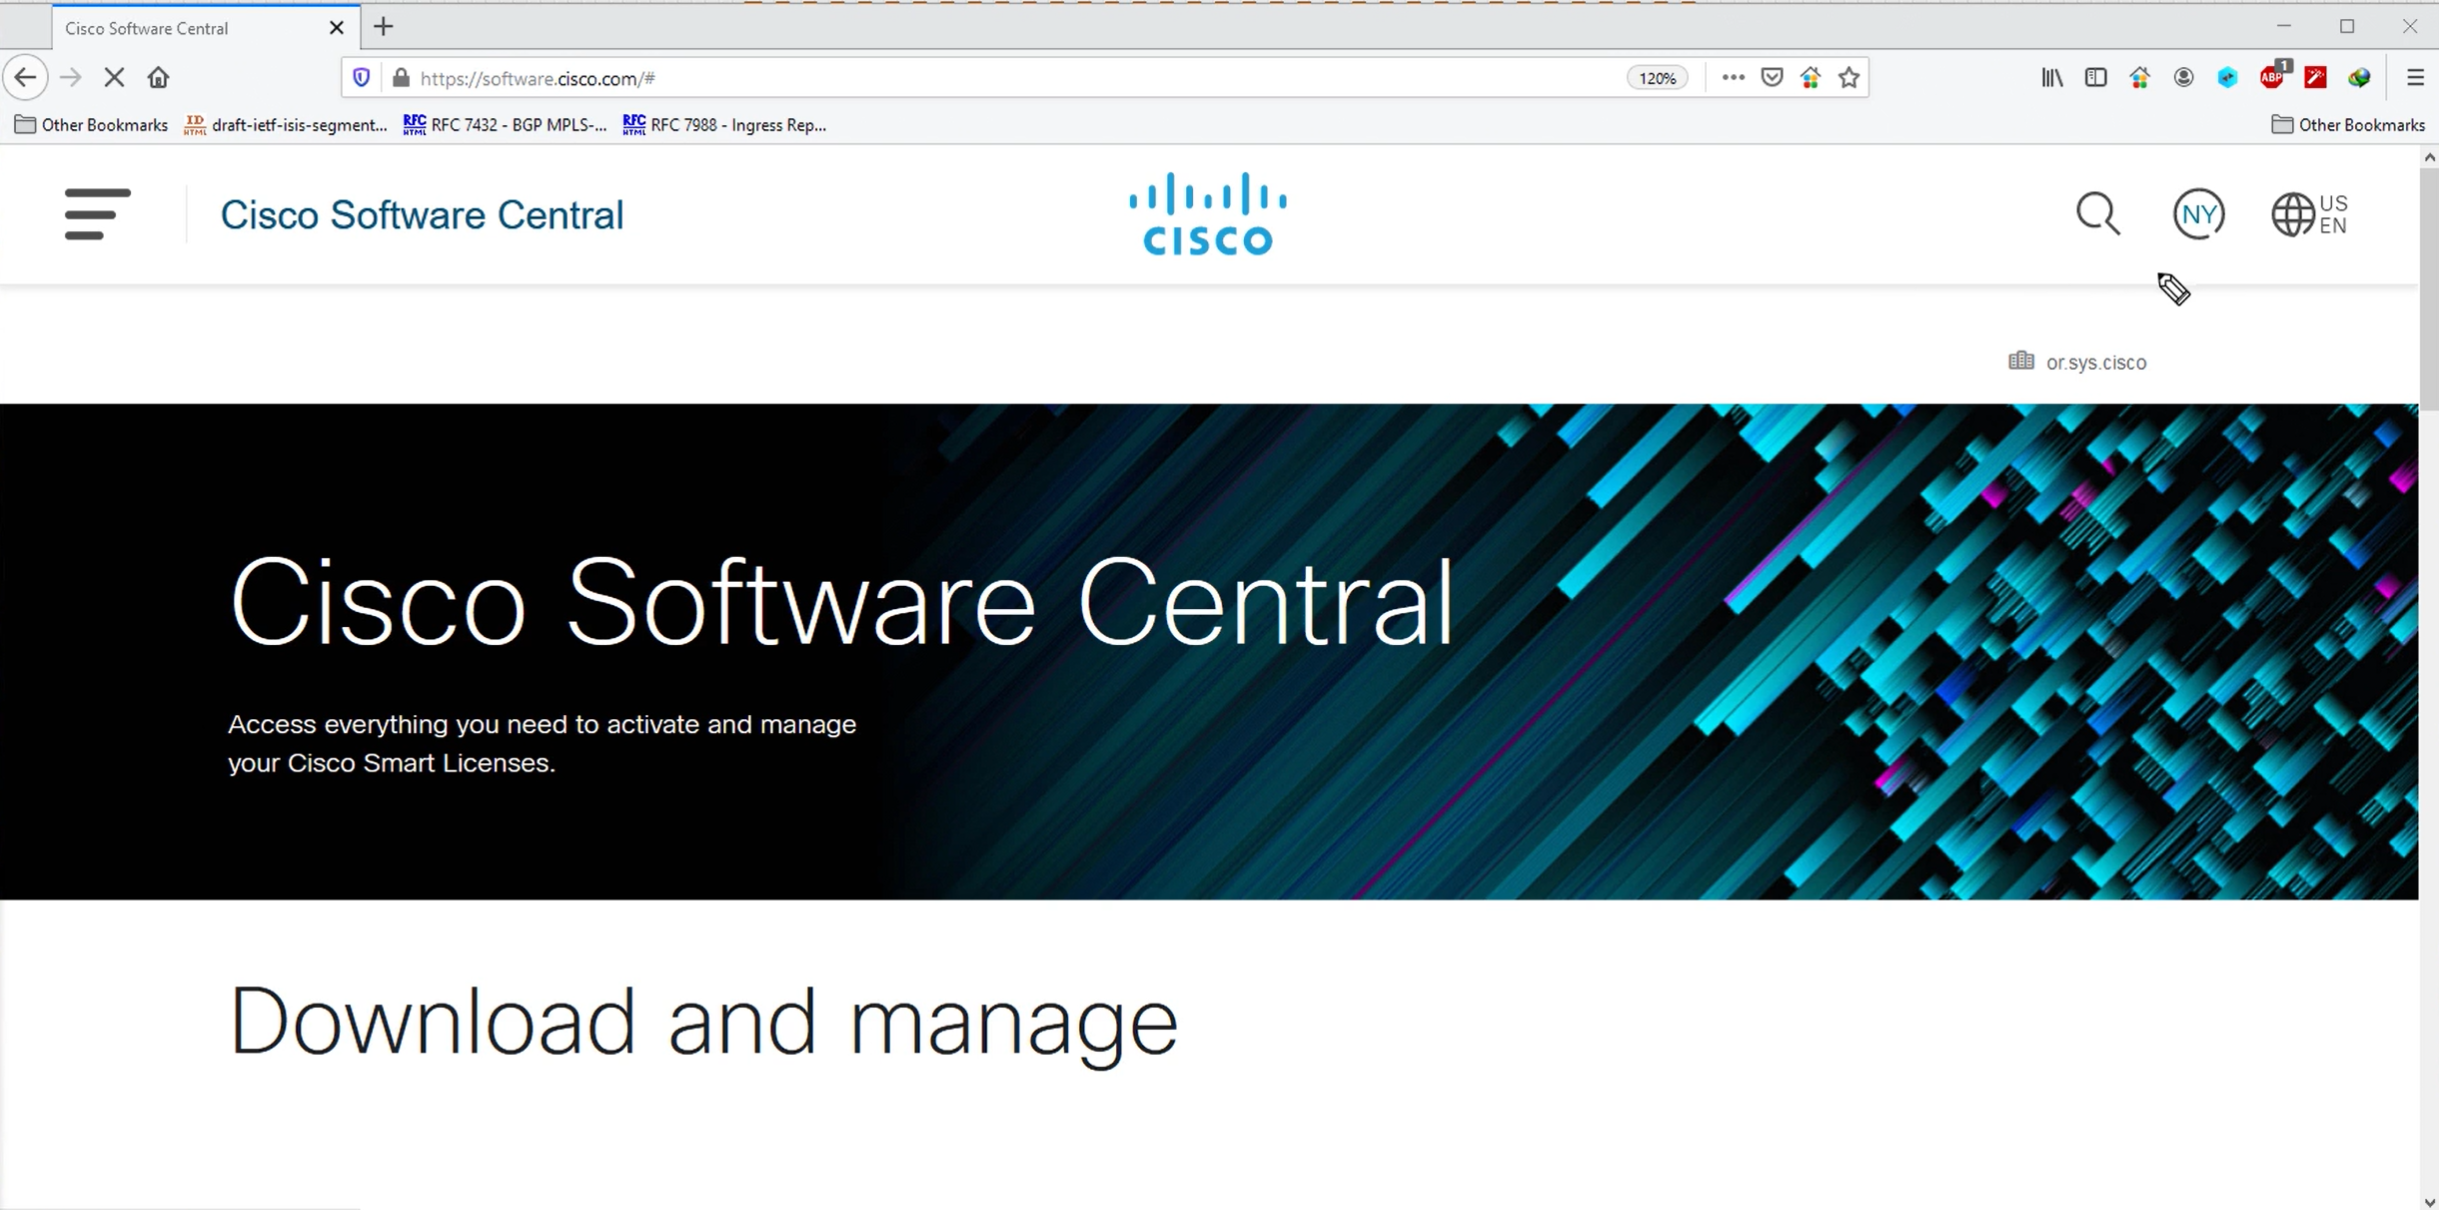
Task: Open the hamburger navigation menu
Action: (x=97, y=214)
